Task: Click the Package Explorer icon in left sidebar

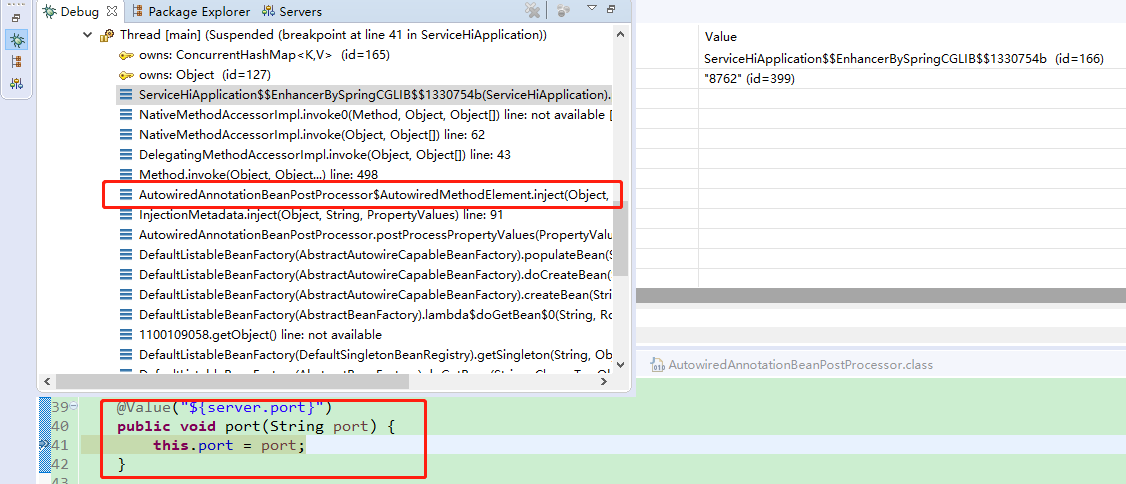Action: click(17, 62)
